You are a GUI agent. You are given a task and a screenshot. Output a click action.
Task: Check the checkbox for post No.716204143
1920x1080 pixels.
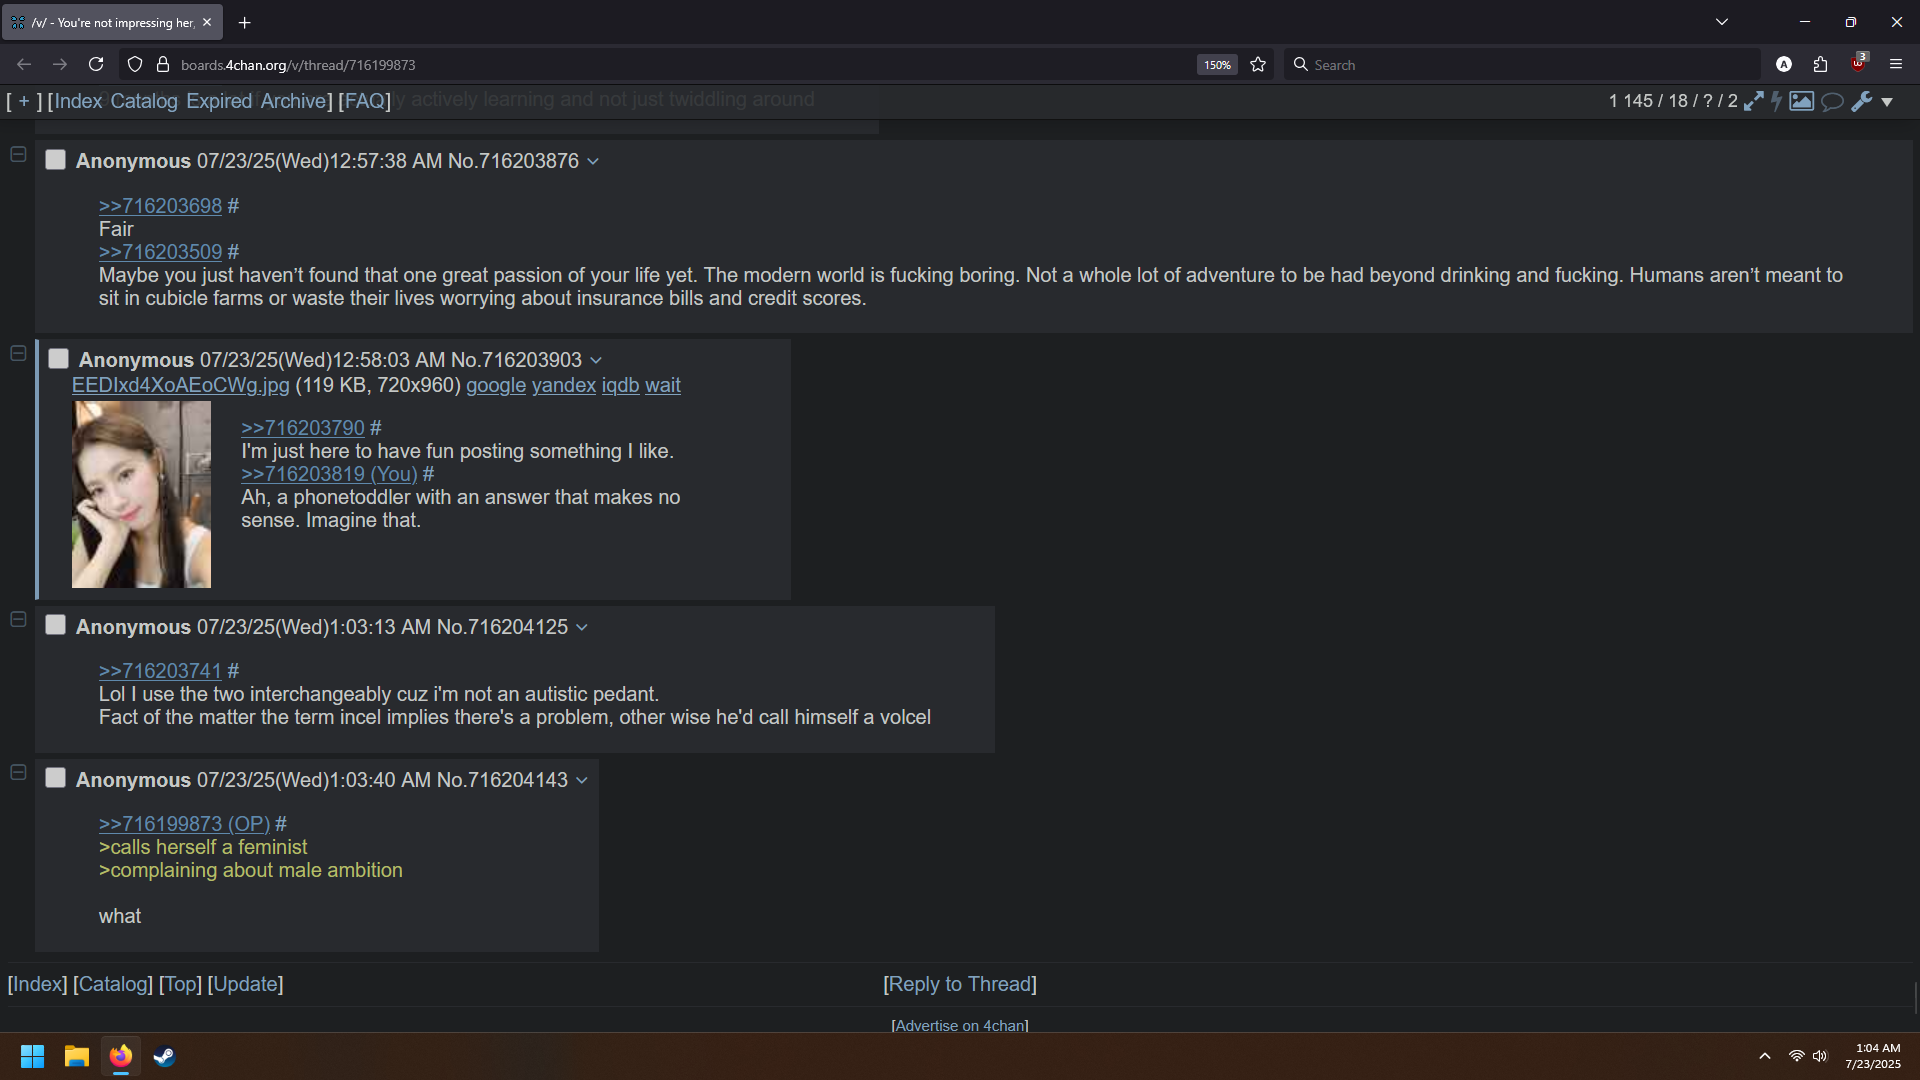point(56,778)
